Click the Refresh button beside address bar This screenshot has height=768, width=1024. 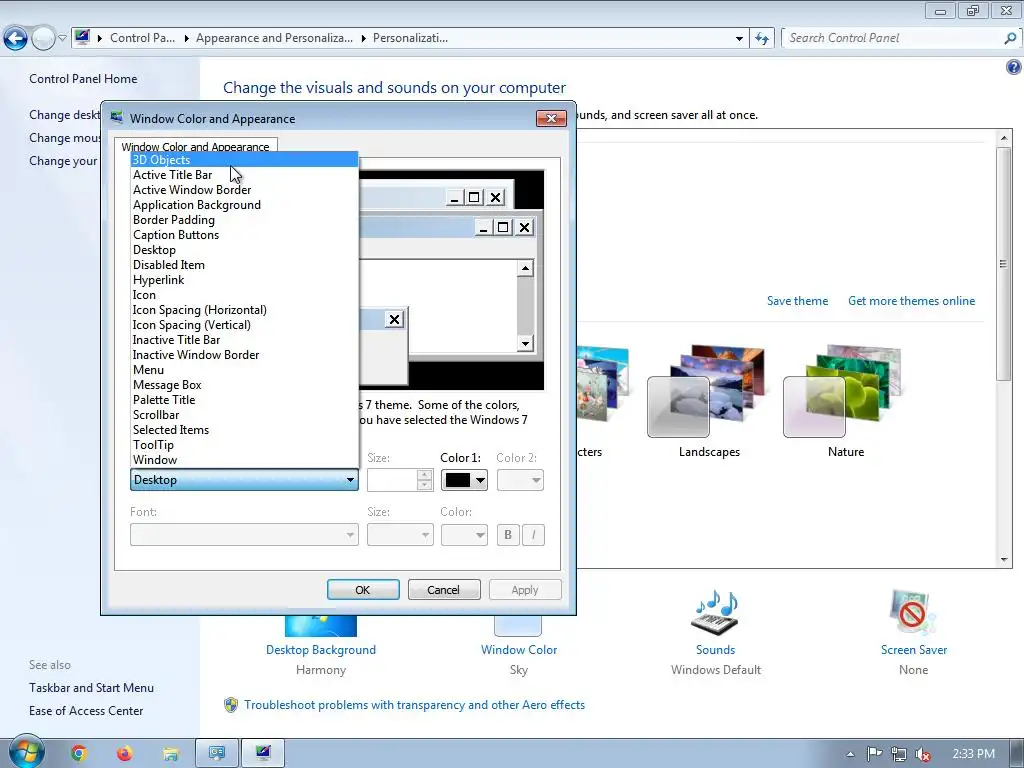click(x=761, y=39)
